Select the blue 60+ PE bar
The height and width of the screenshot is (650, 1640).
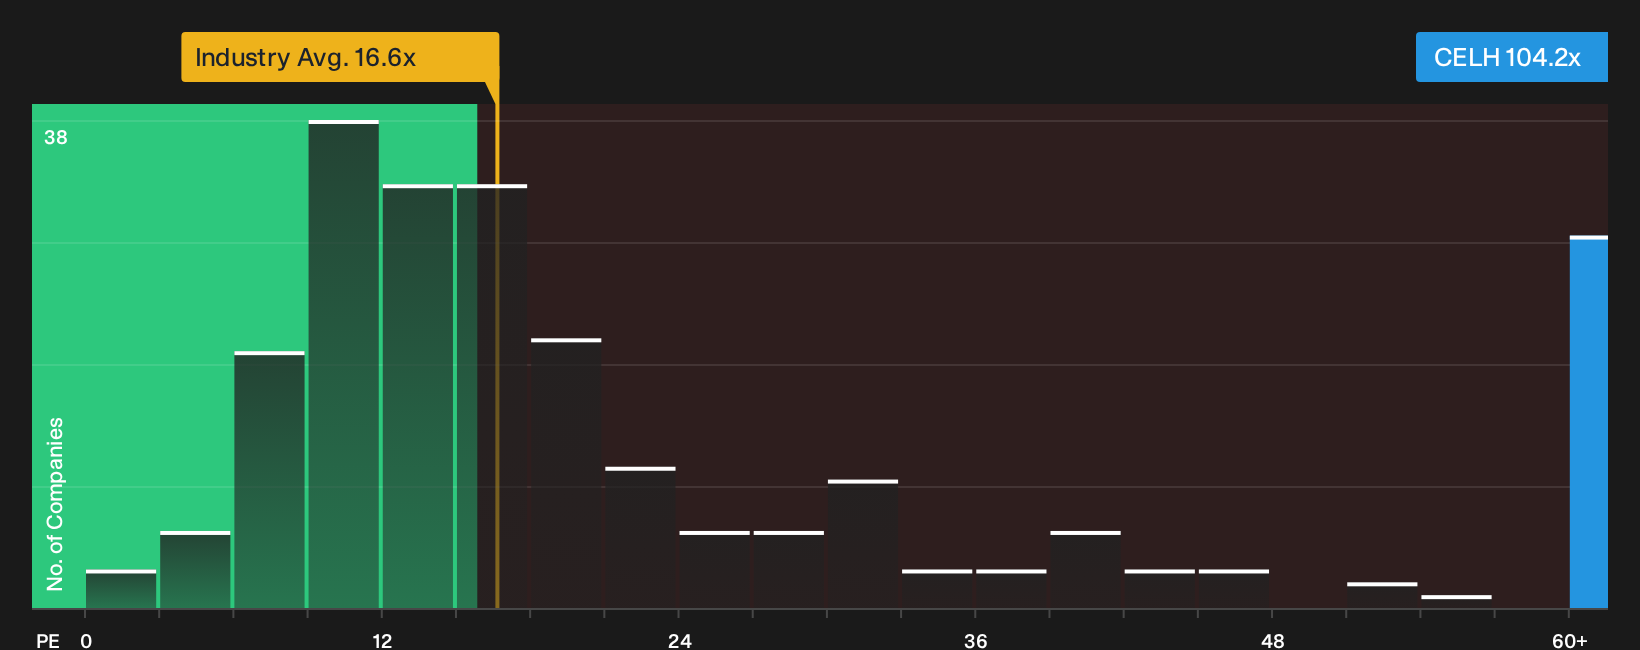(x=1589, y=422)
